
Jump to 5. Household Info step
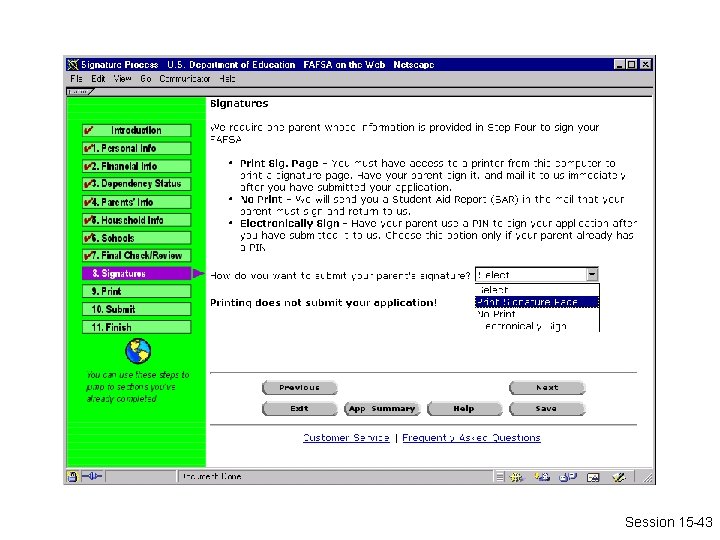coord(136,220)
